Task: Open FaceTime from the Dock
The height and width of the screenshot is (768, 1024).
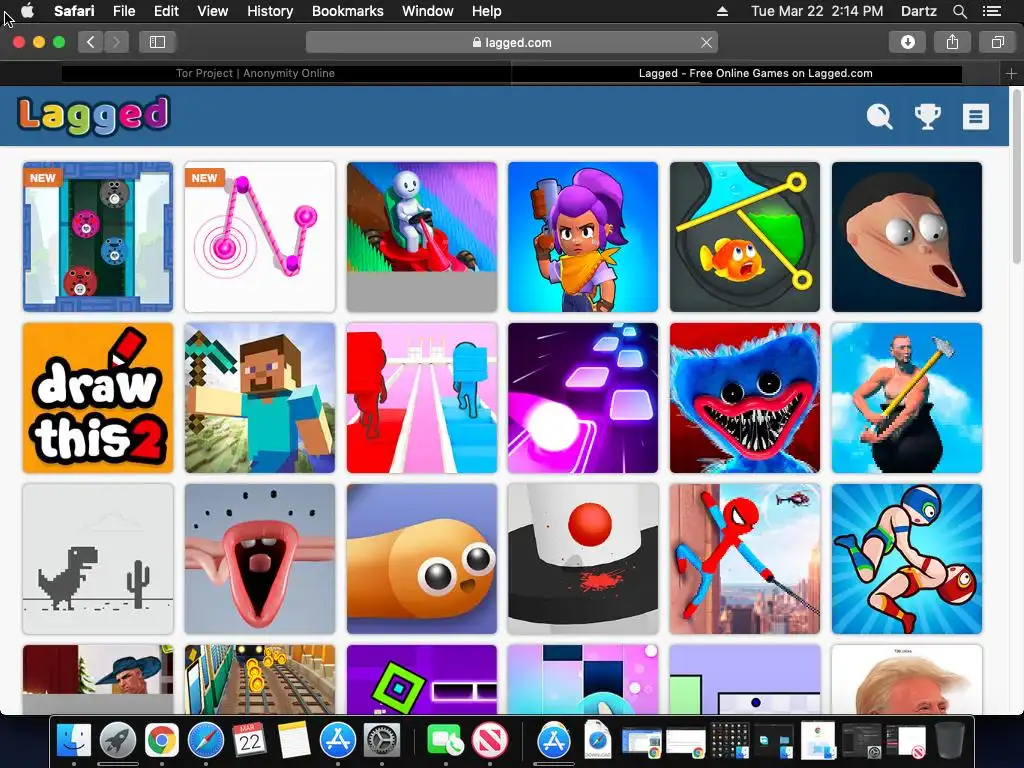Action: [445, 741]
